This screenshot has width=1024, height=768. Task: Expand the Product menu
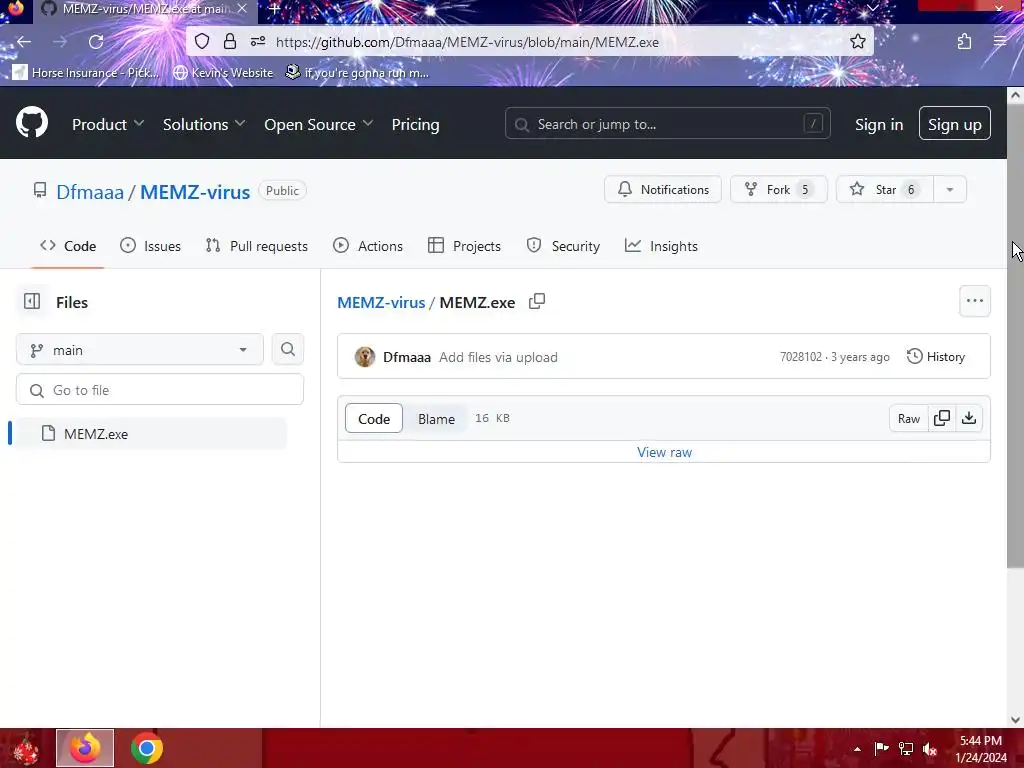click(x=108, y=124)
